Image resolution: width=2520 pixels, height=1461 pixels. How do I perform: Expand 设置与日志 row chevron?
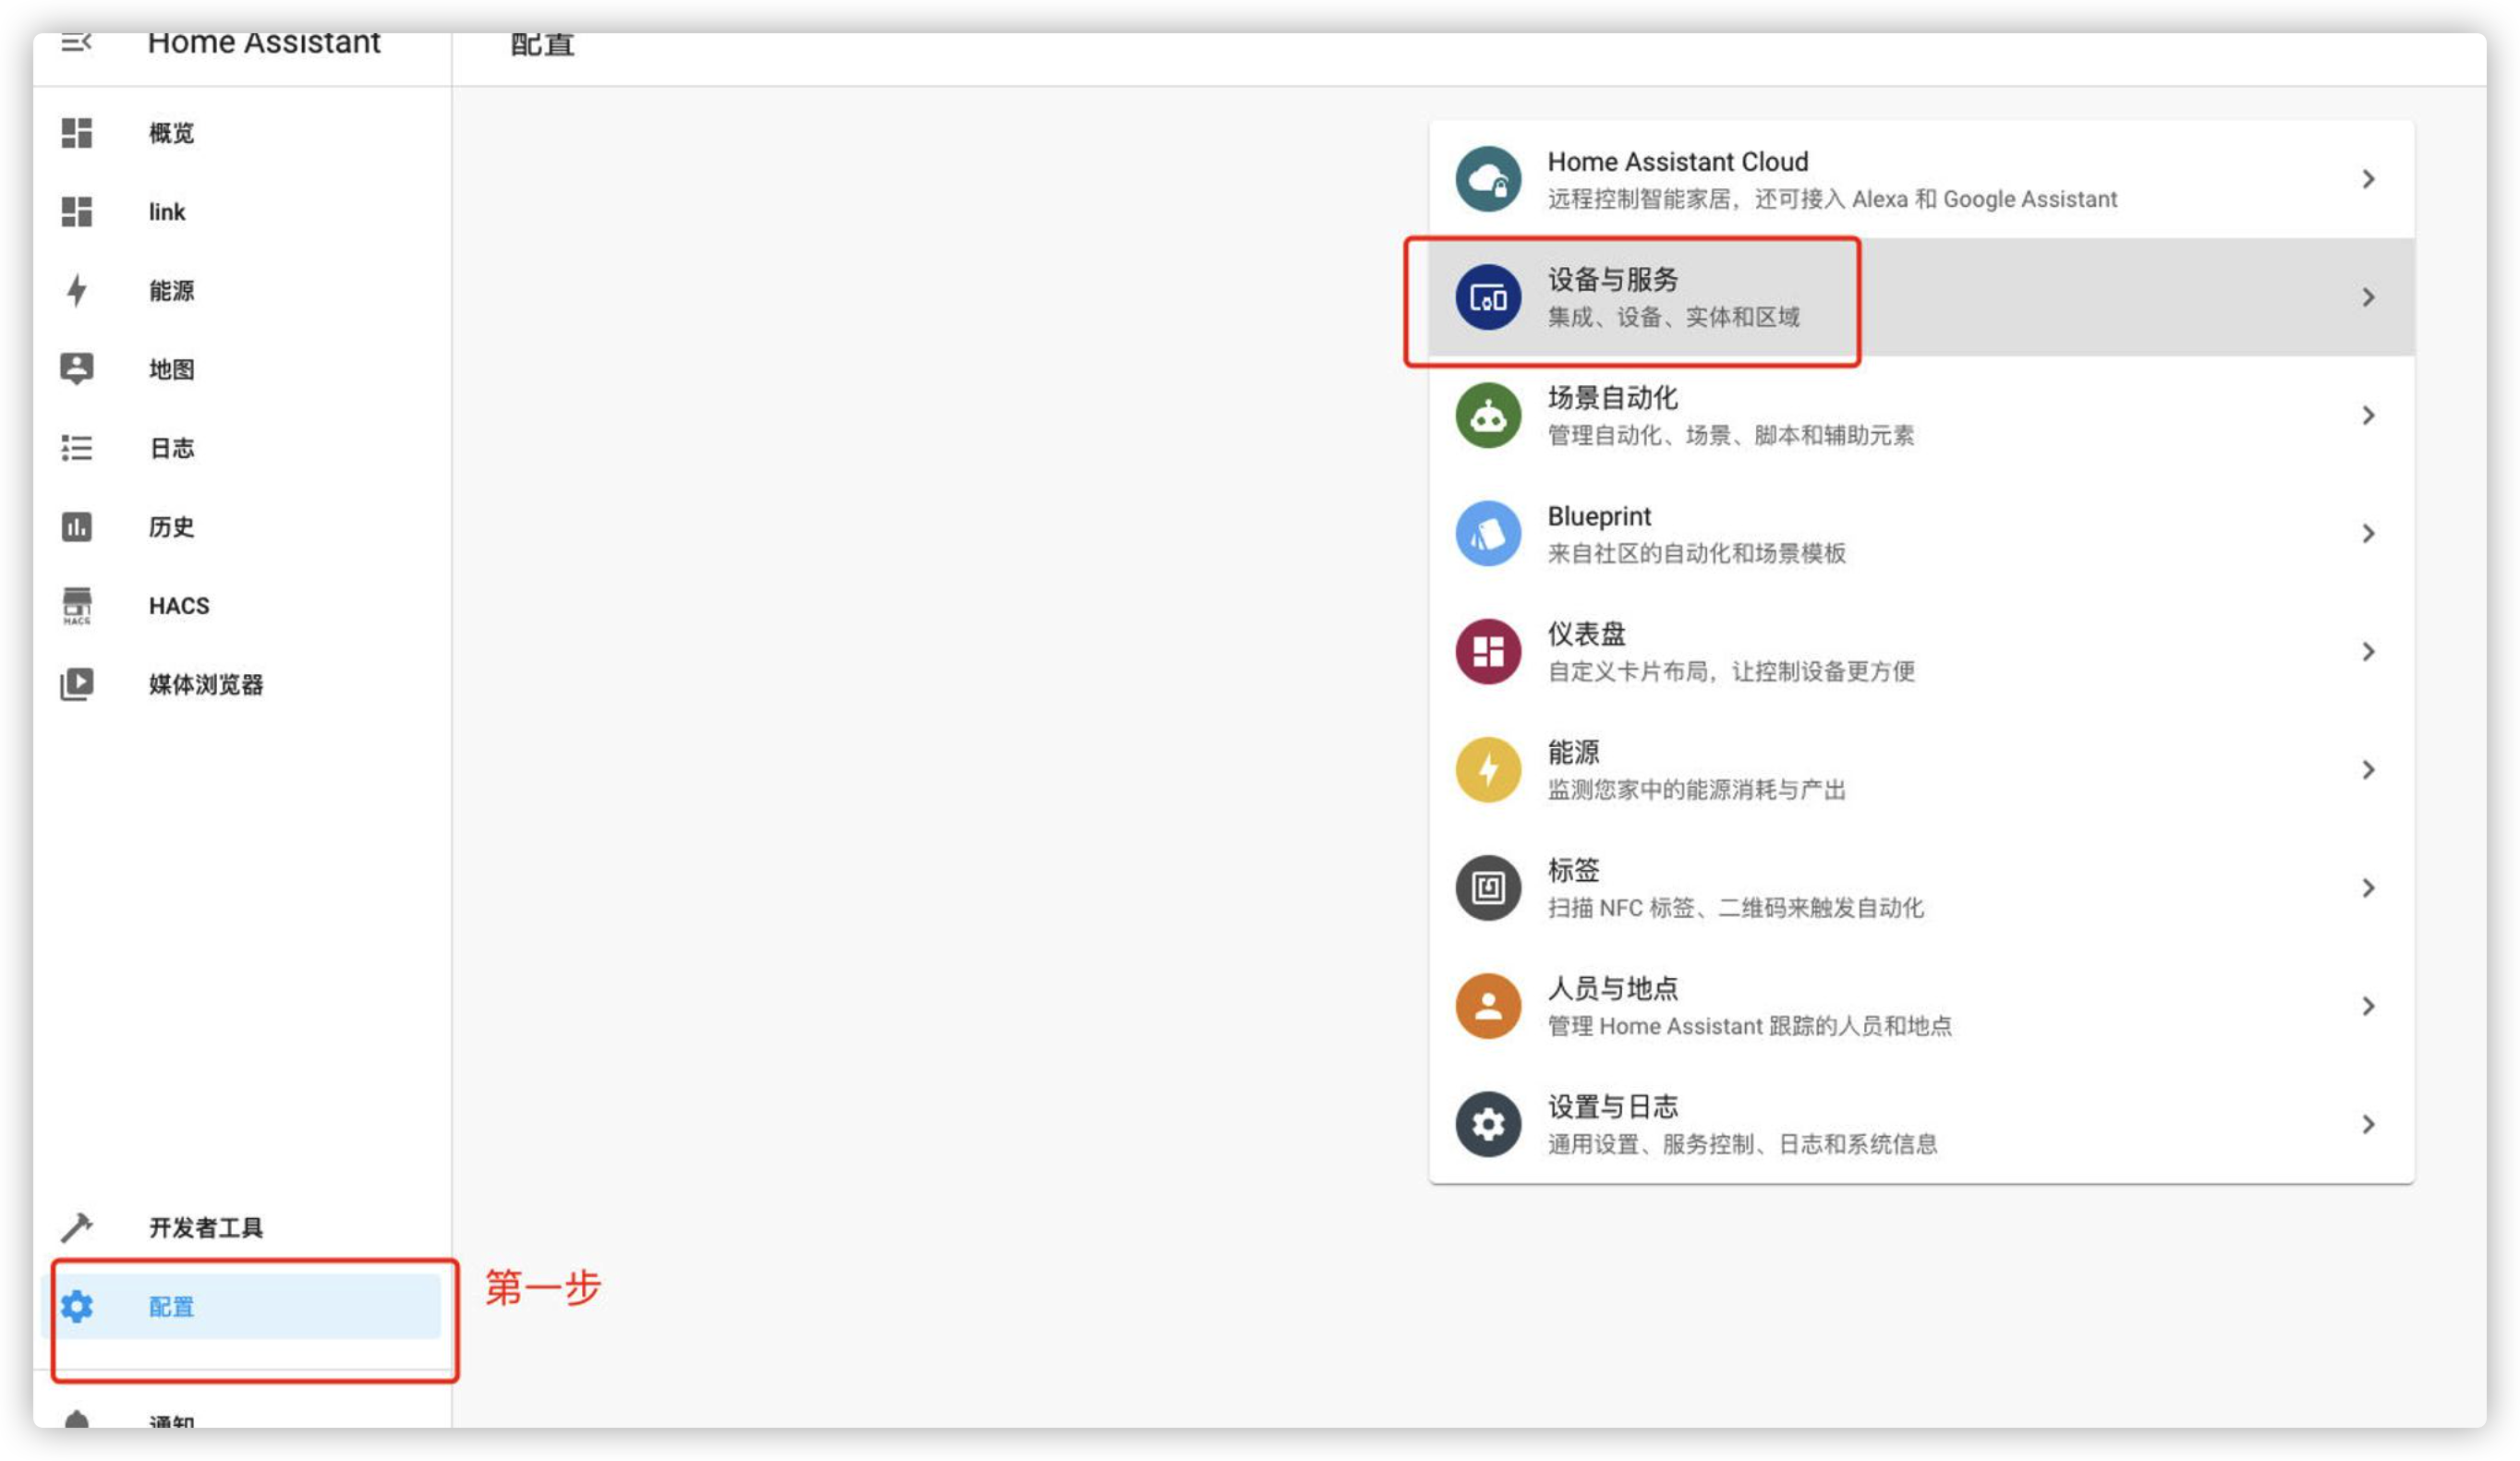[2368, 1123]
